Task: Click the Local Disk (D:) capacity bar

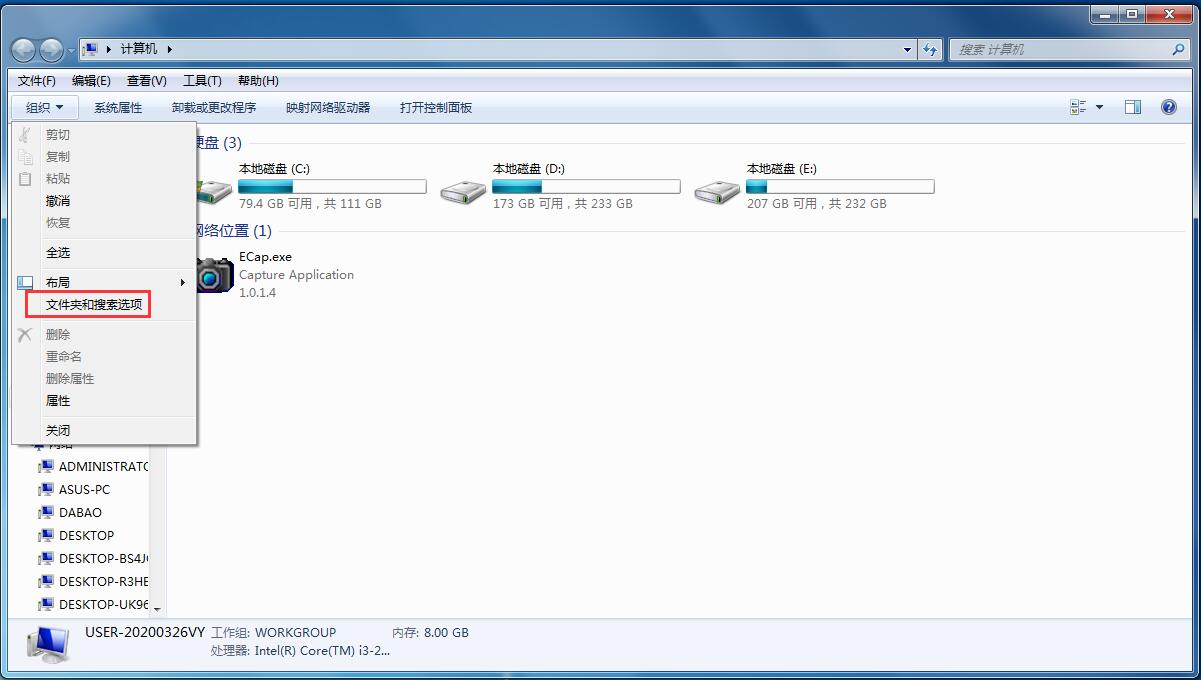Action: click(x=585, y=186)
